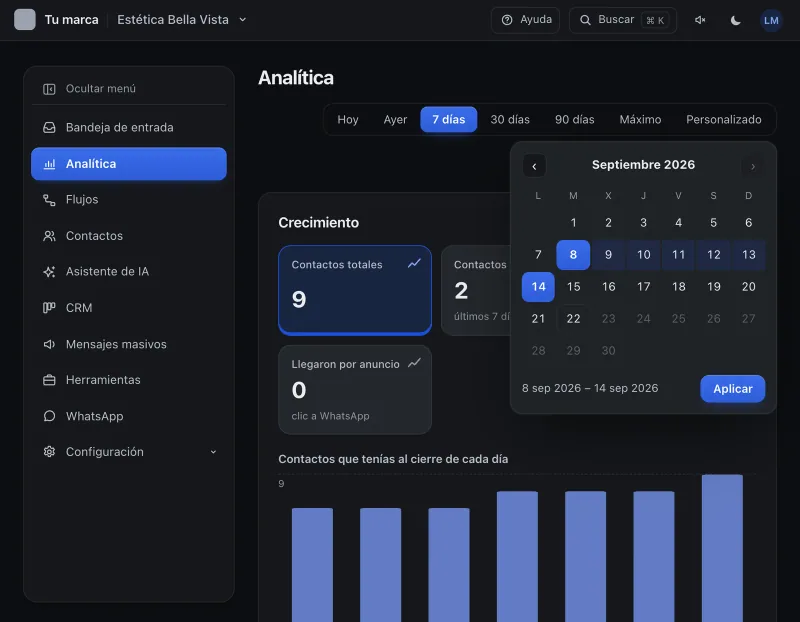Screen dimensions: 800x622
Task: Click the fourth bar in contacts chart
Action: (517, 557)
